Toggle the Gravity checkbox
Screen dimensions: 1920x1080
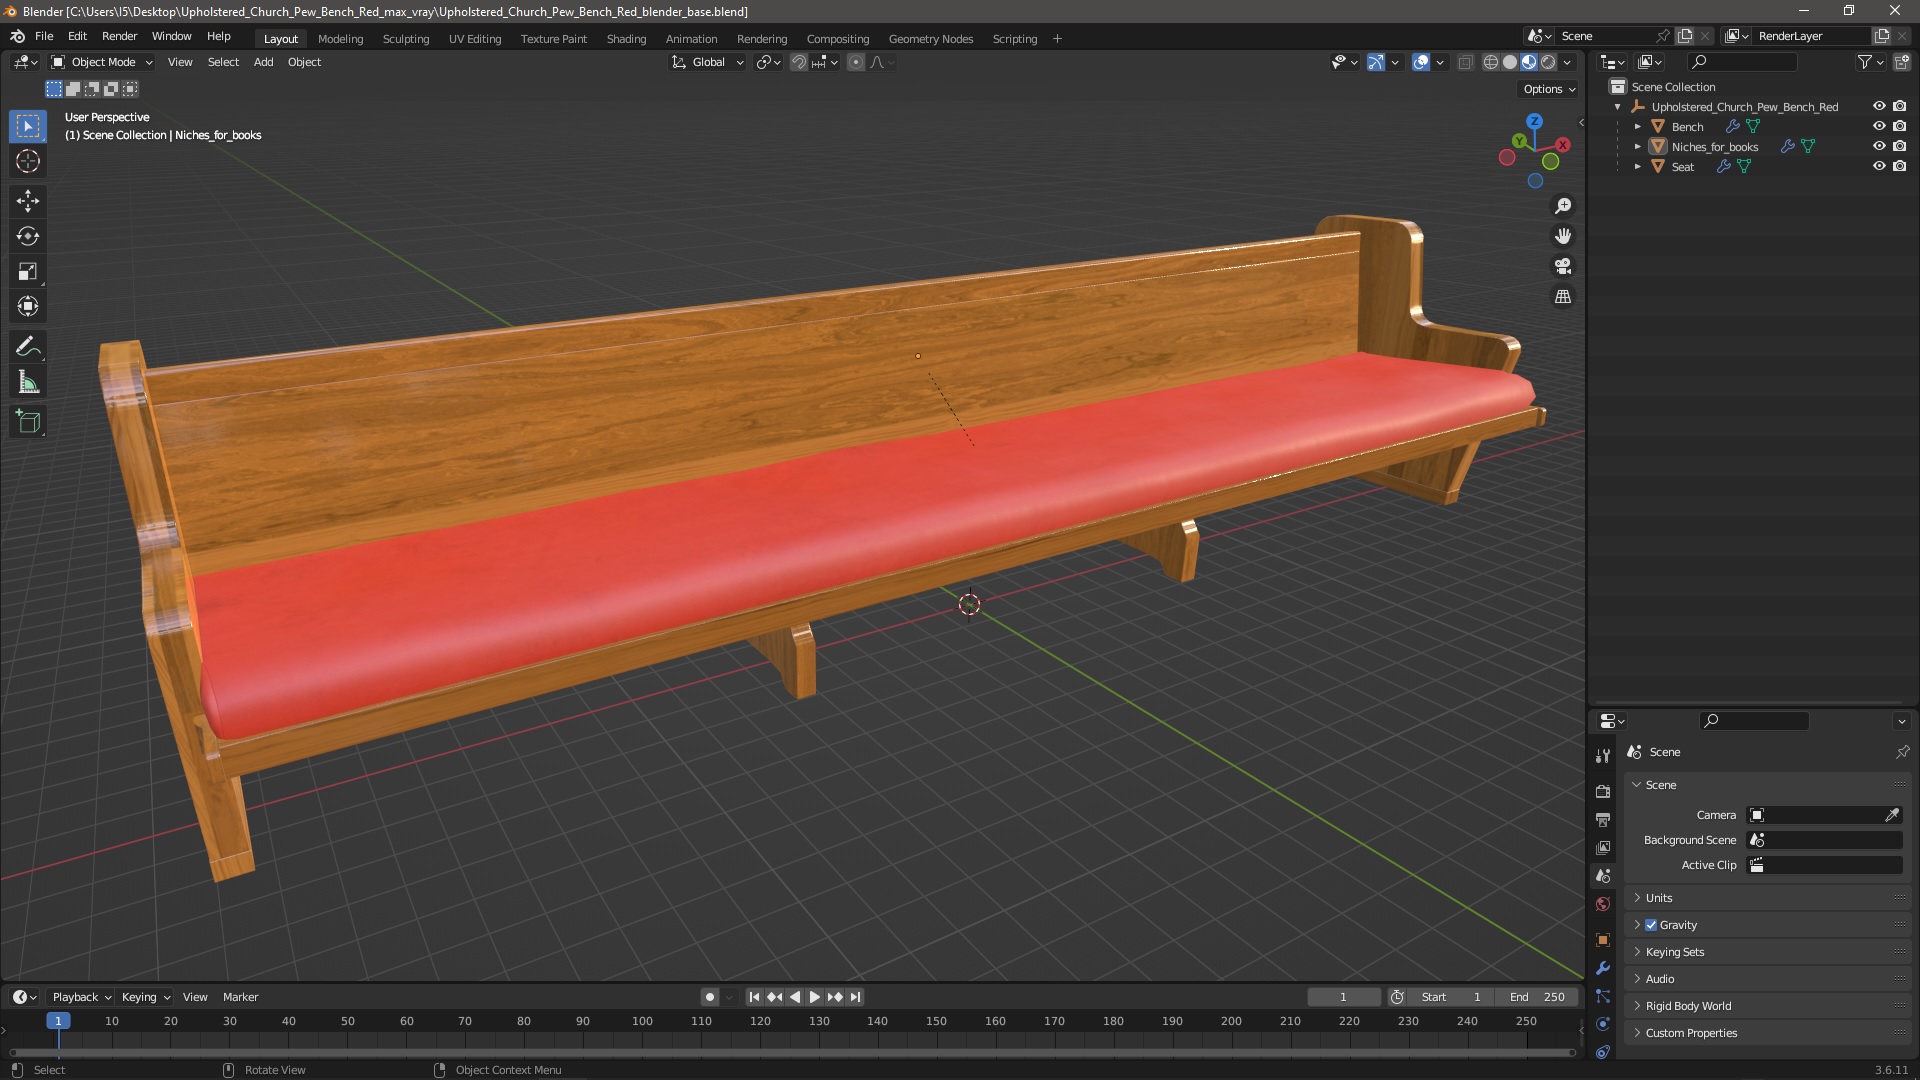[x=1651, y=925]
